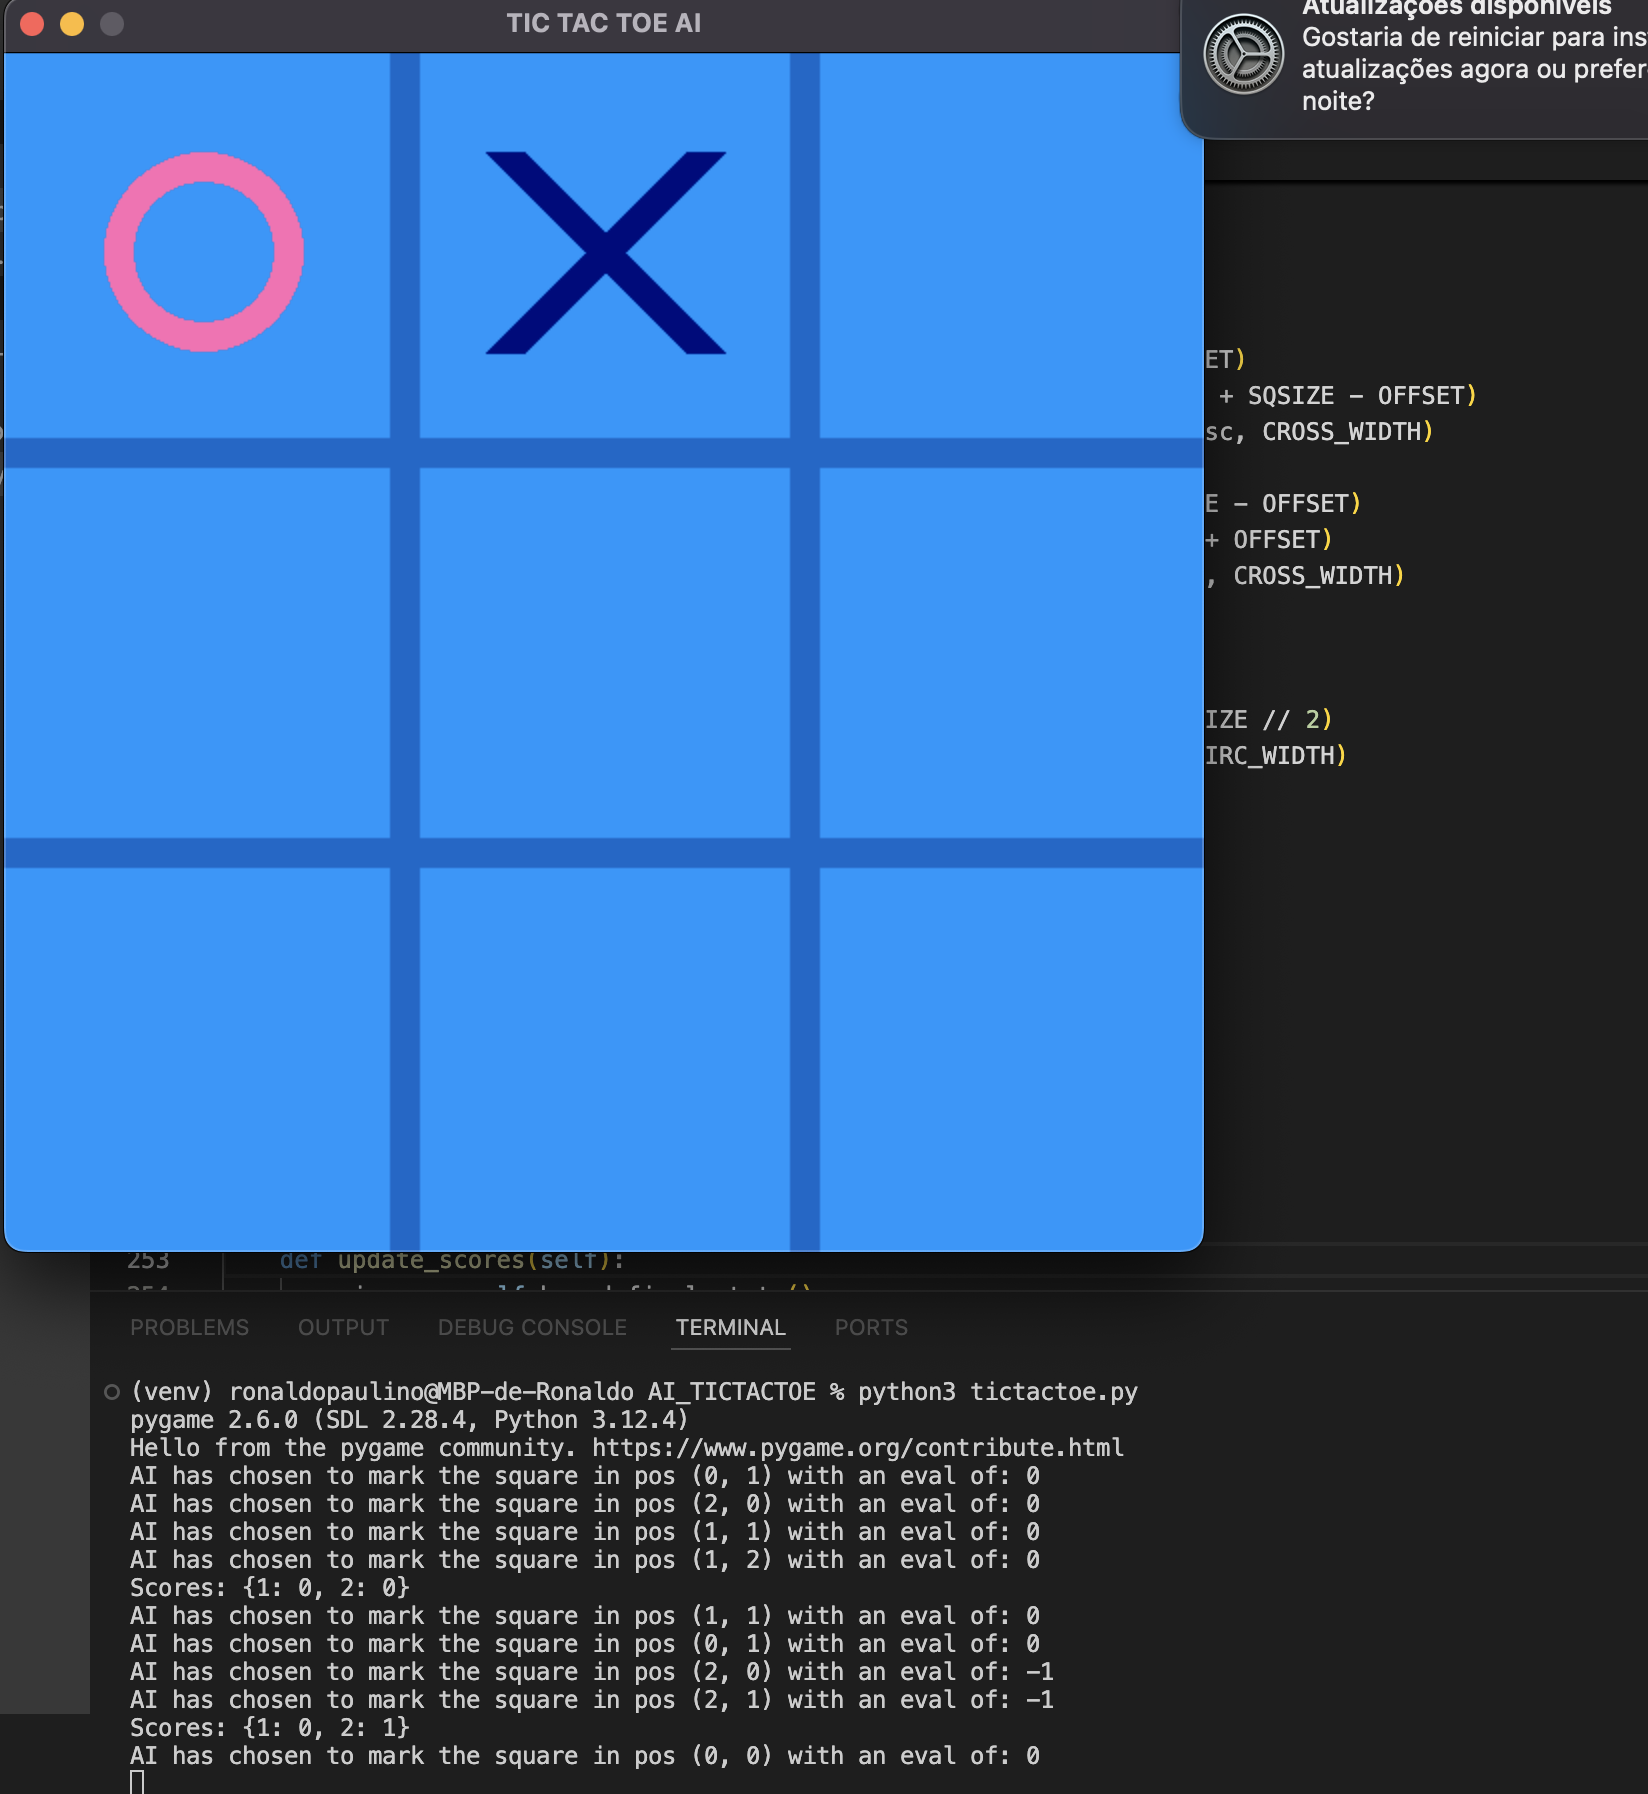The width and height of the screenshot is (1648, 1794).
Task: Mark the empty bottom-right board square
Action: point(1011,1059)
